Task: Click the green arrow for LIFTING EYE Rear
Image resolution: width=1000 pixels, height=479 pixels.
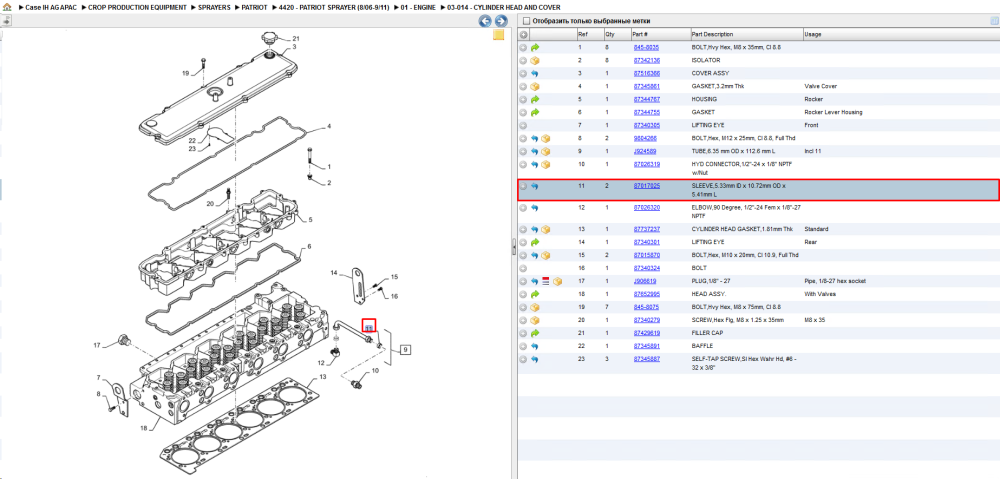Action: point(535,242)
